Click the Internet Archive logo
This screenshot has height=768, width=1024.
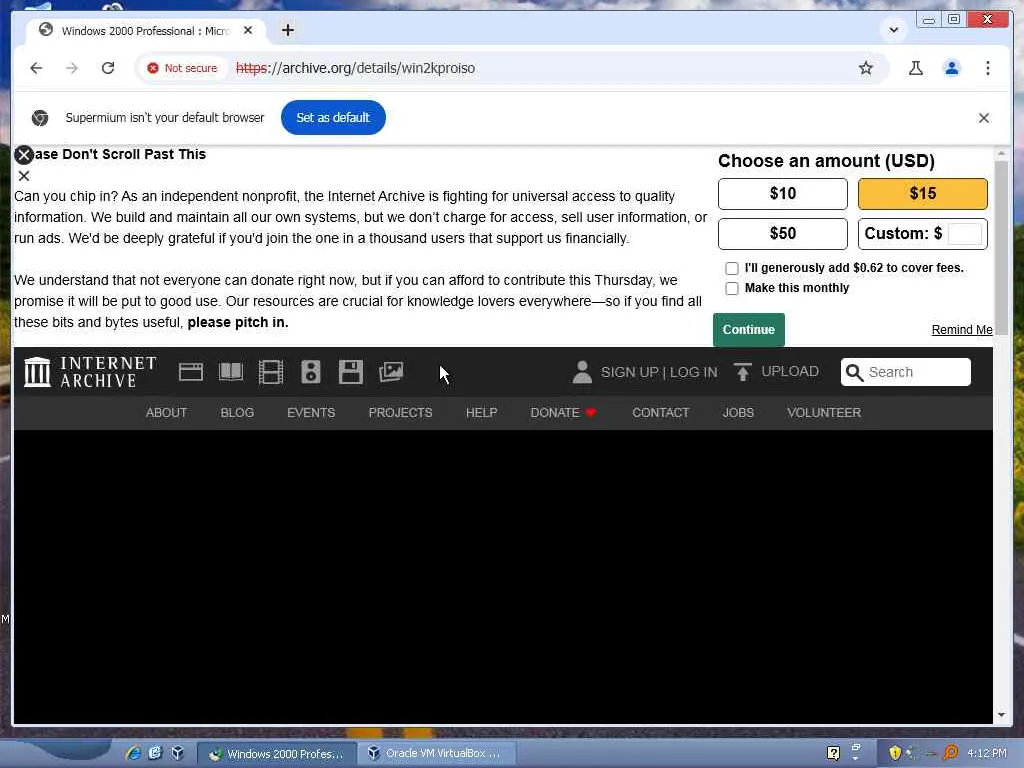coord(90,372)
